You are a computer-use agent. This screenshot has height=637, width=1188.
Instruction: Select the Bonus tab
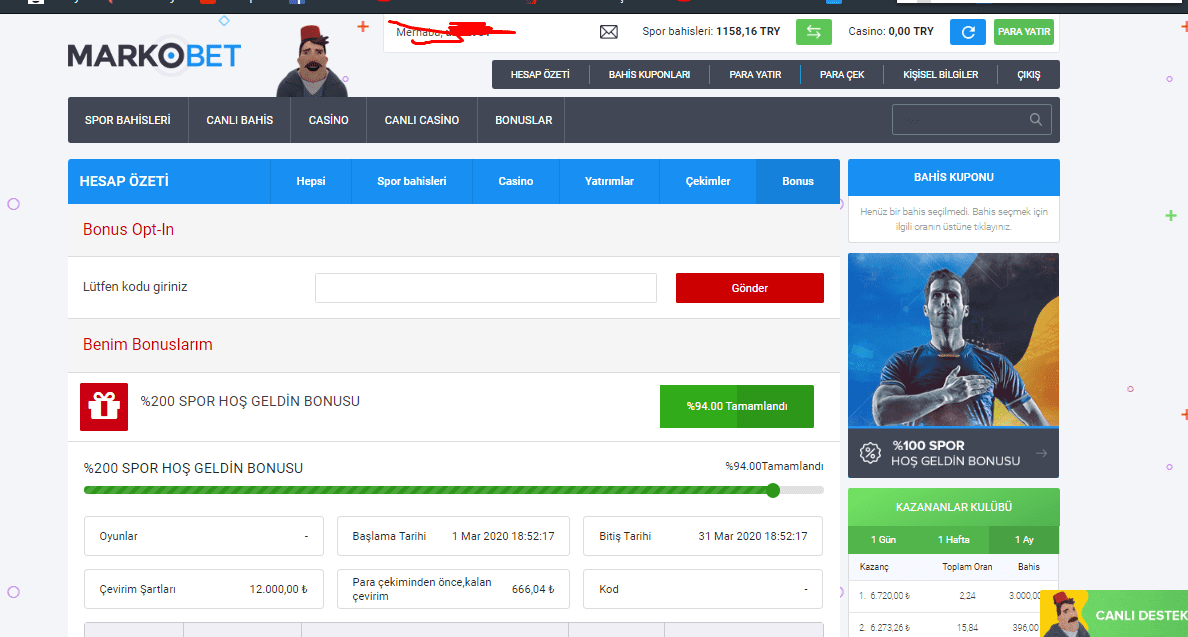798,181
